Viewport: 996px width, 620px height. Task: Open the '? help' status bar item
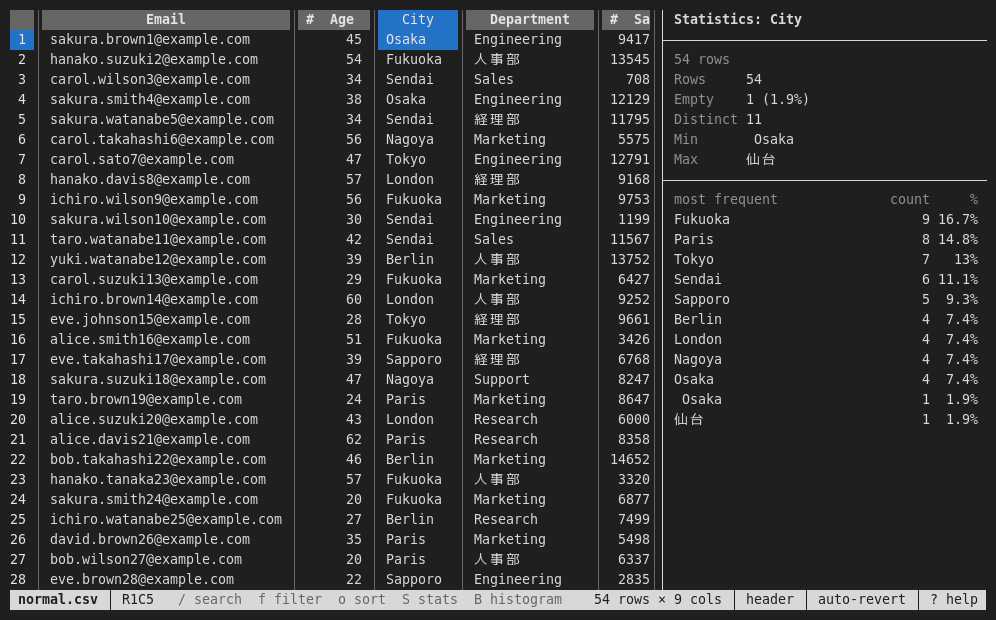(953, 600)
